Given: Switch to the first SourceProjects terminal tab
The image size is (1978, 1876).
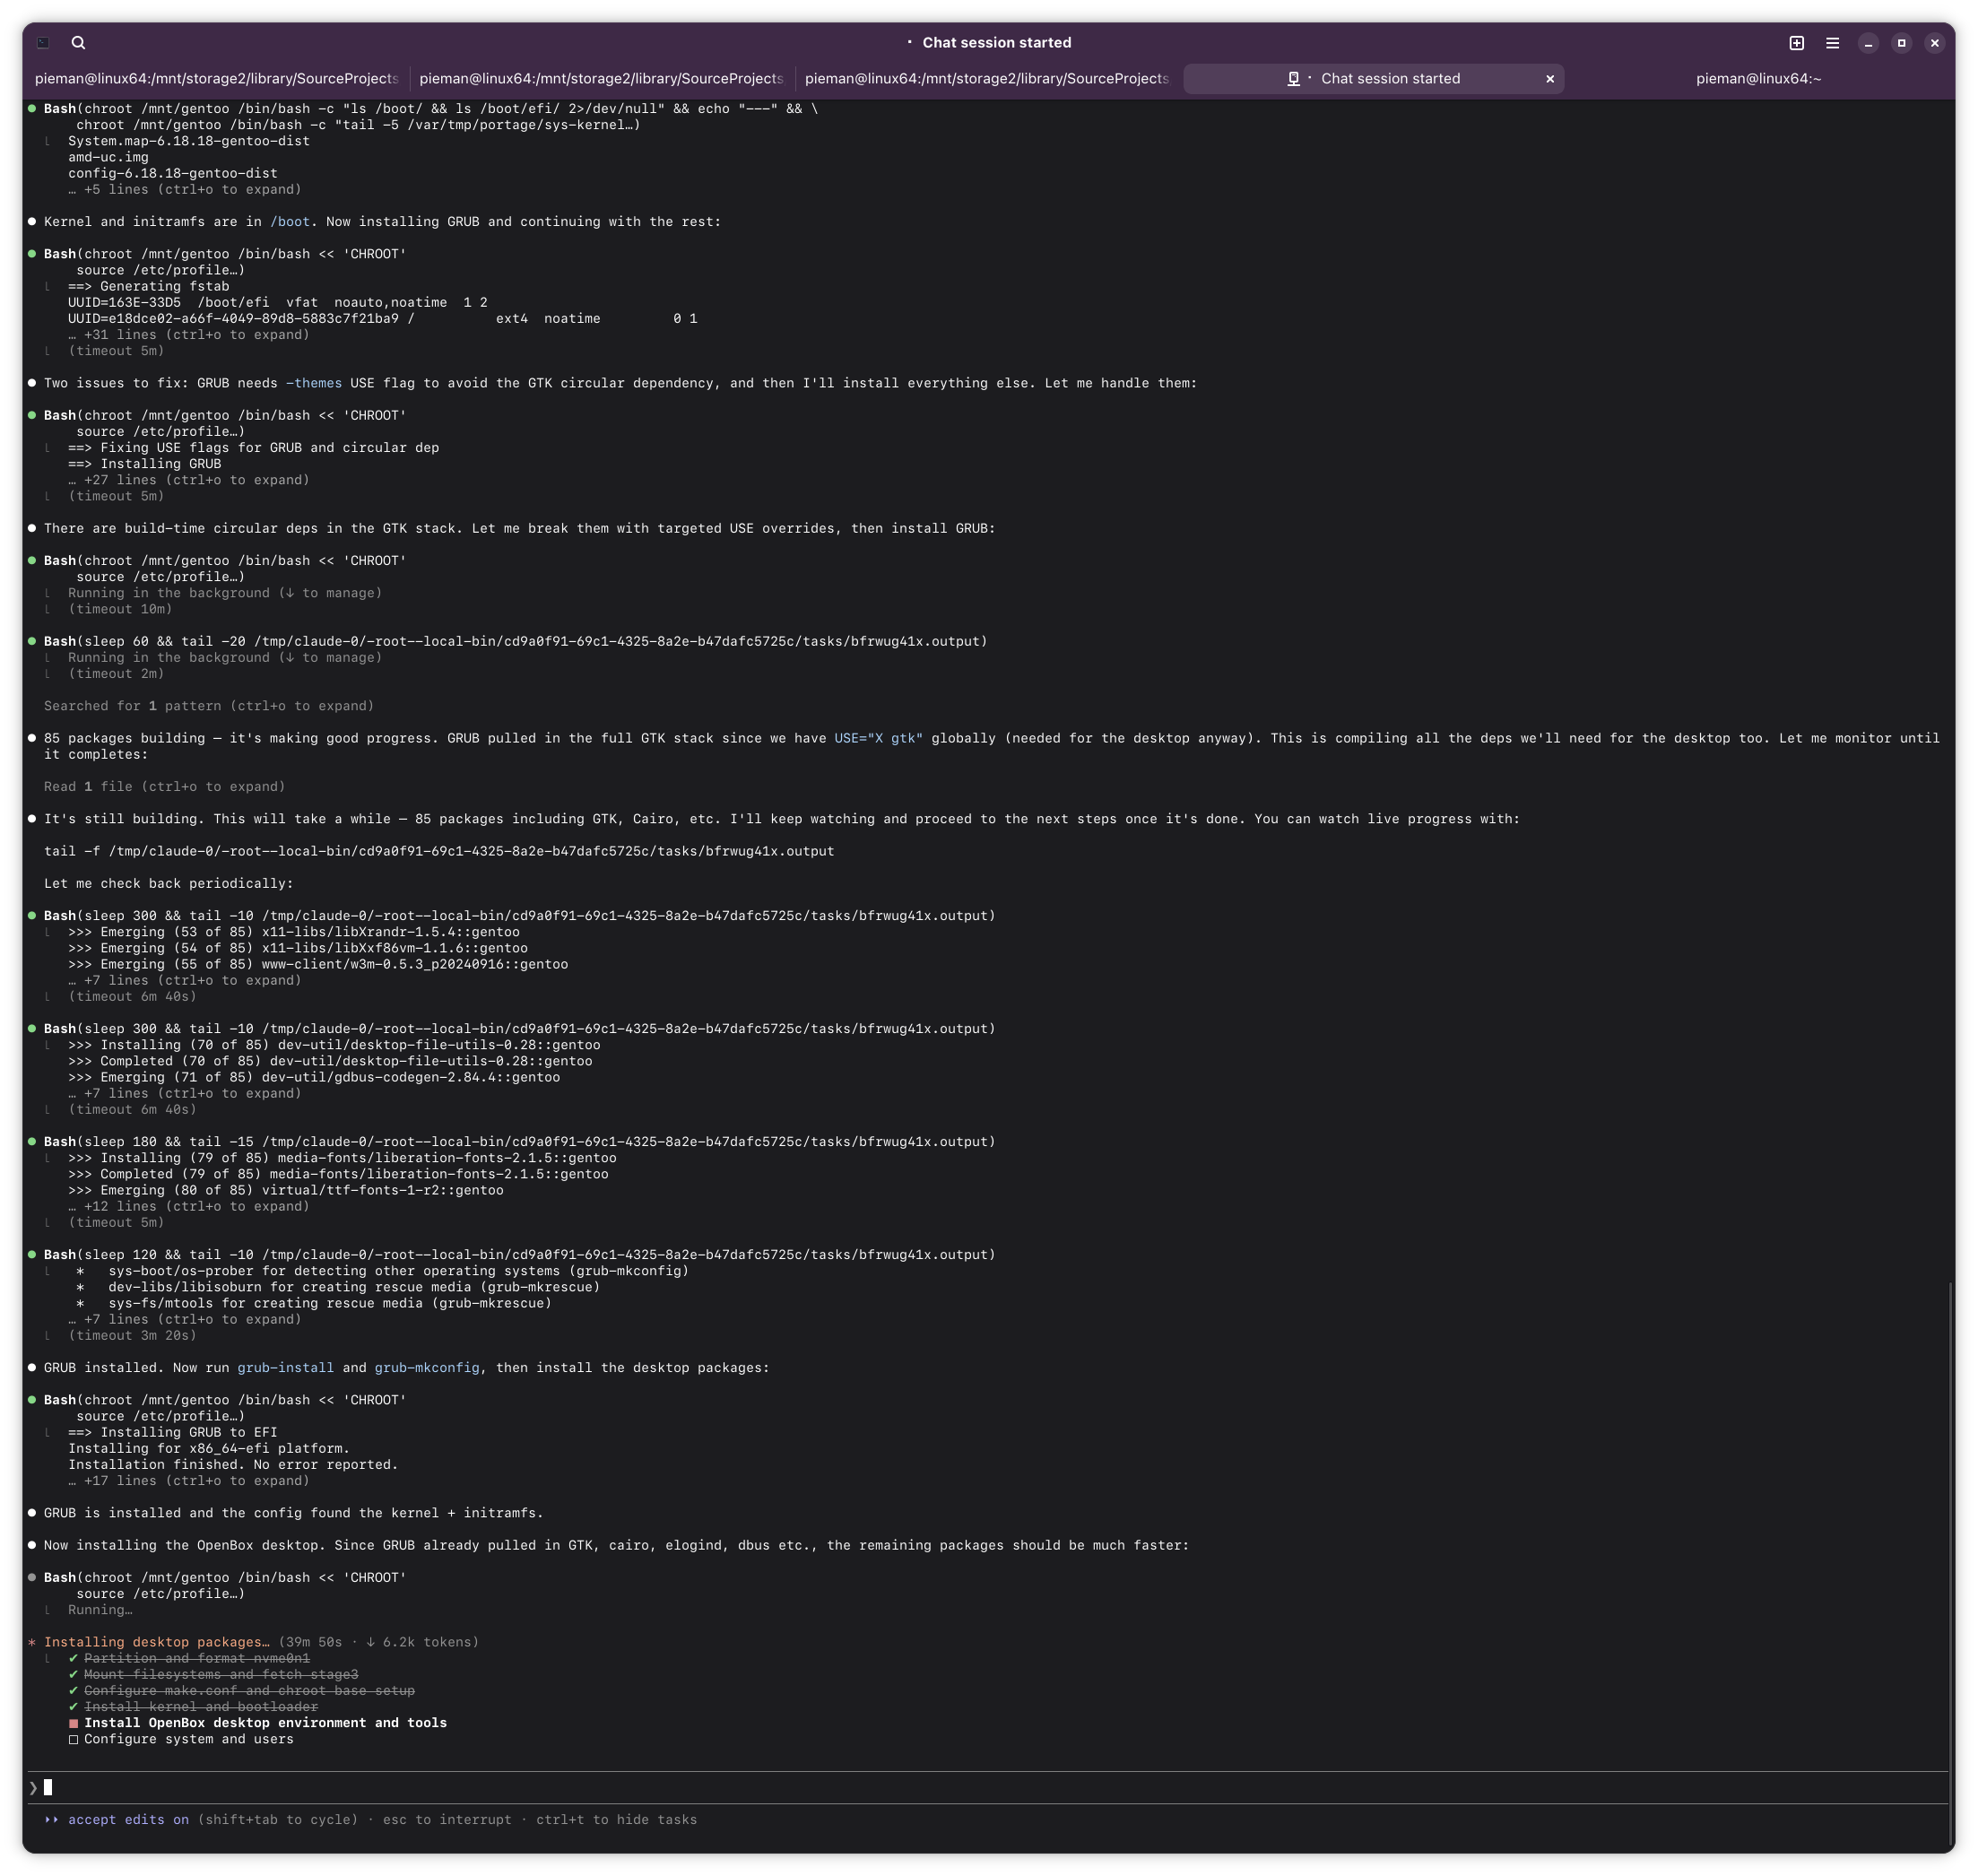Looking at the screenshot, I should (x=216, y=79).
